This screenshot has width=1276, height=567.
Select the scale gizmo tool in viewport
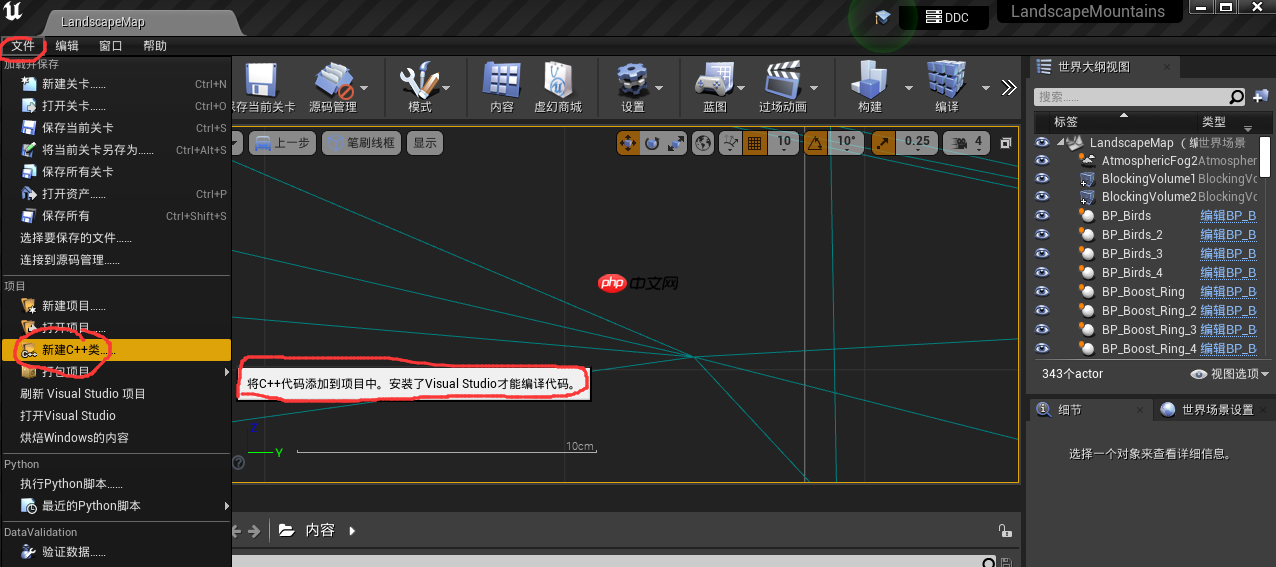tap(677, 143)
